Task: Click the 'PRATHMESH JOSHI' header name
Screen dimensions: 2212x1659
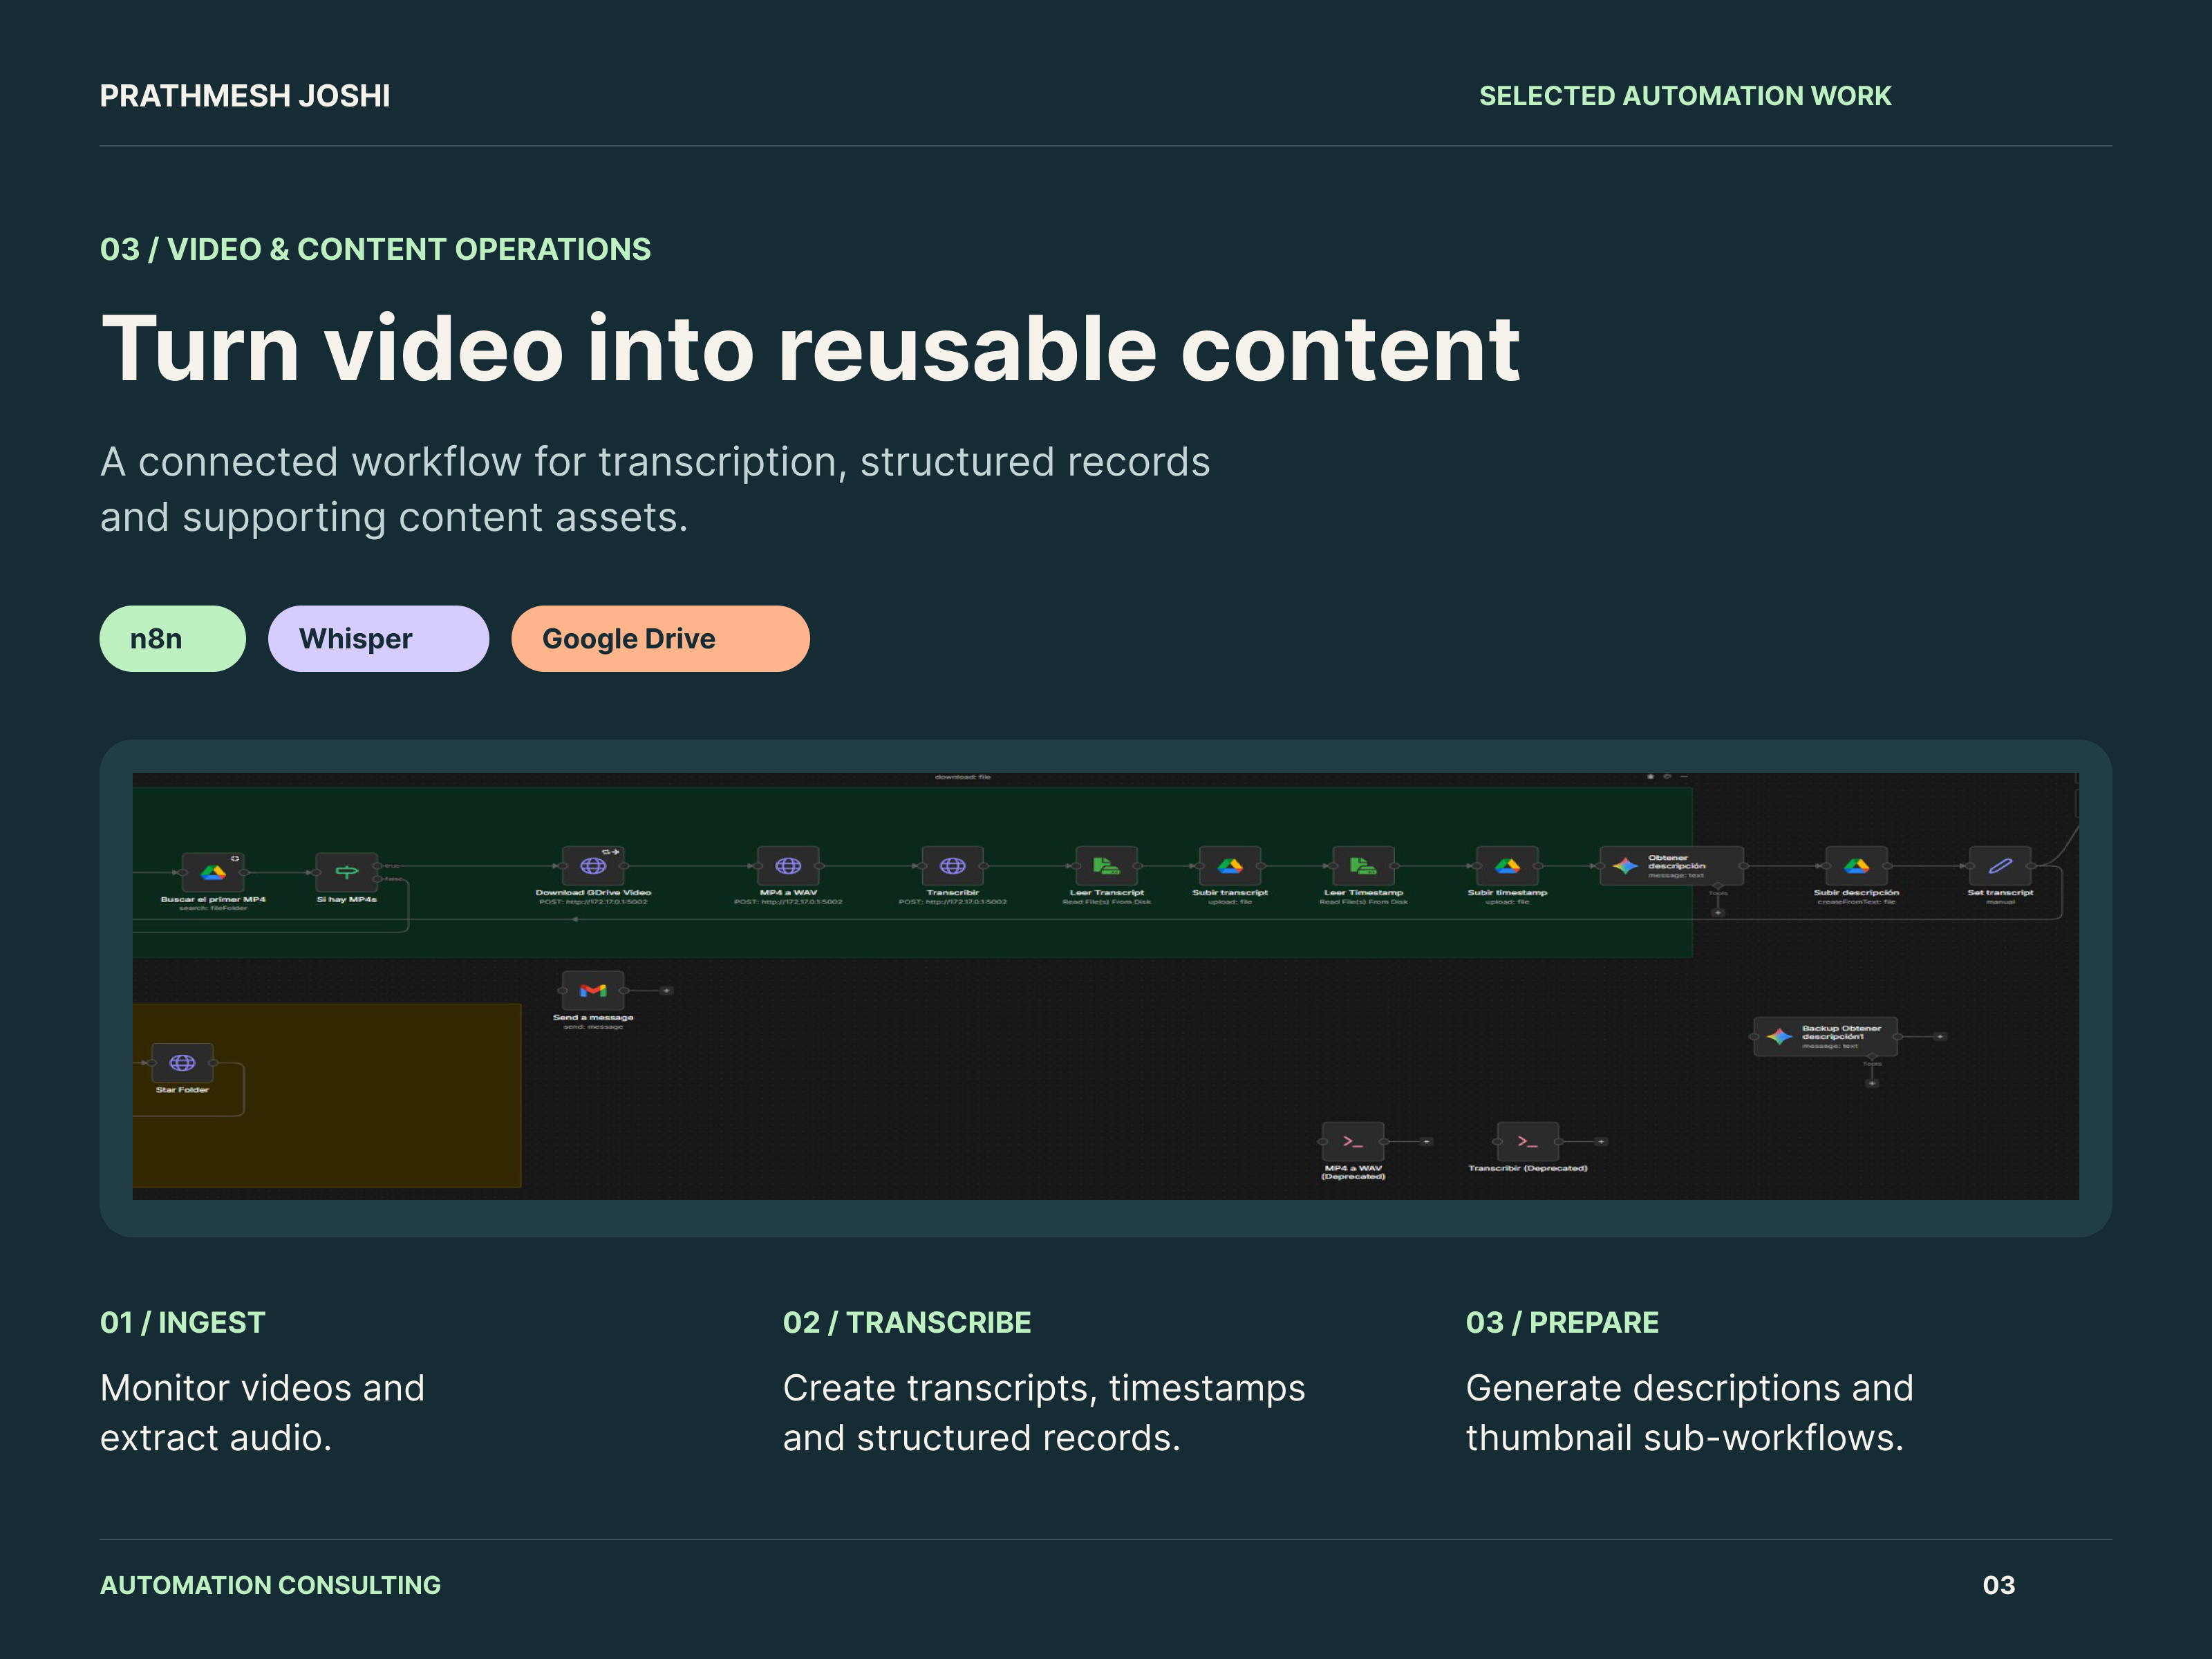Action: [x=245, y=96]
